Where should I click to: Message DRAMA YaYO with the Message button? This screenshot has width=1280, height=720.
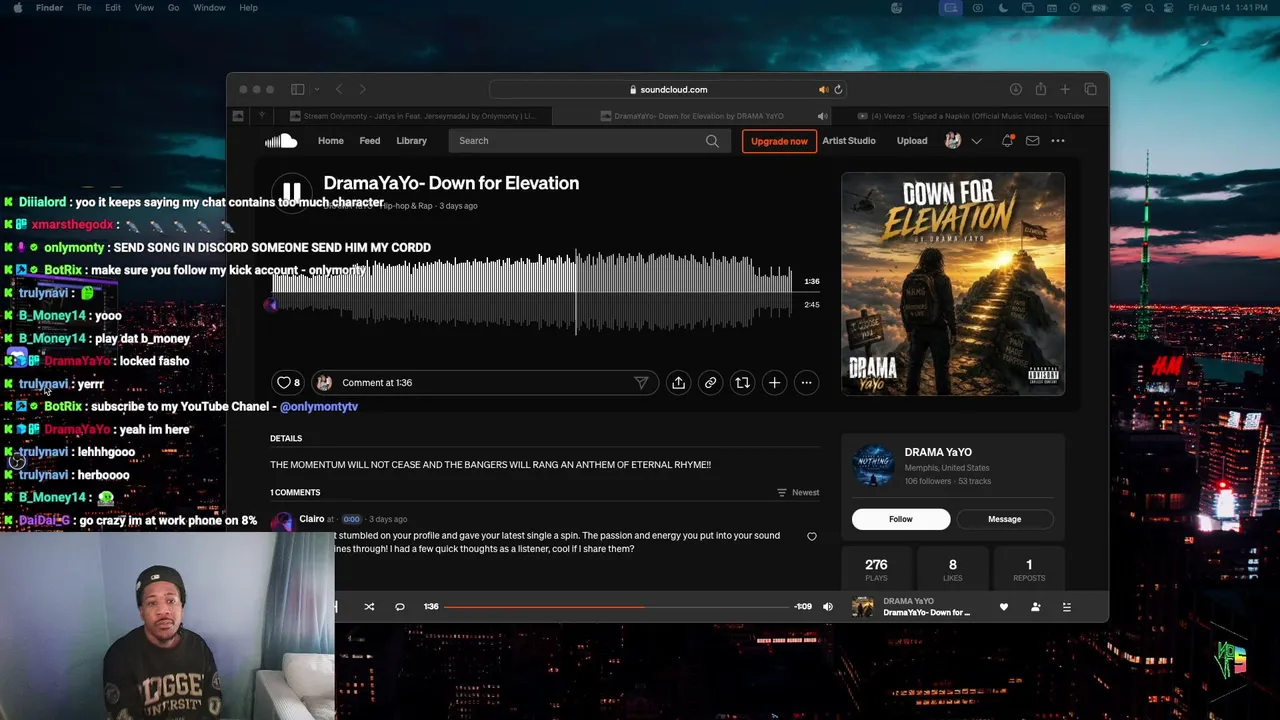coord(1004,519)
